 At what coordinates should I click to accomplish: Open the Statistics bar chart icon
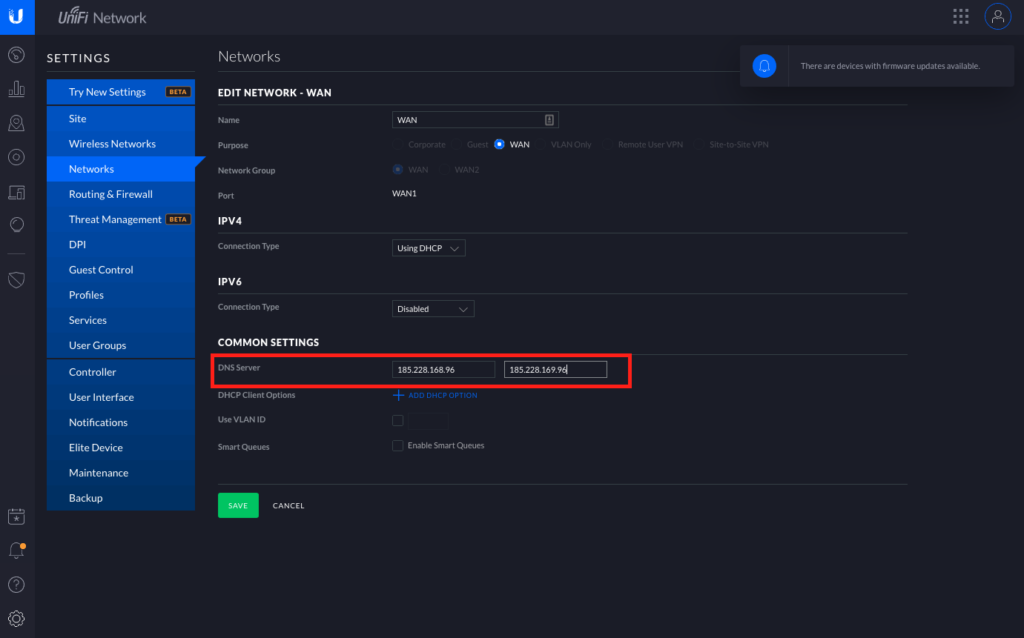pyautogui.click(x=16, y=89)
